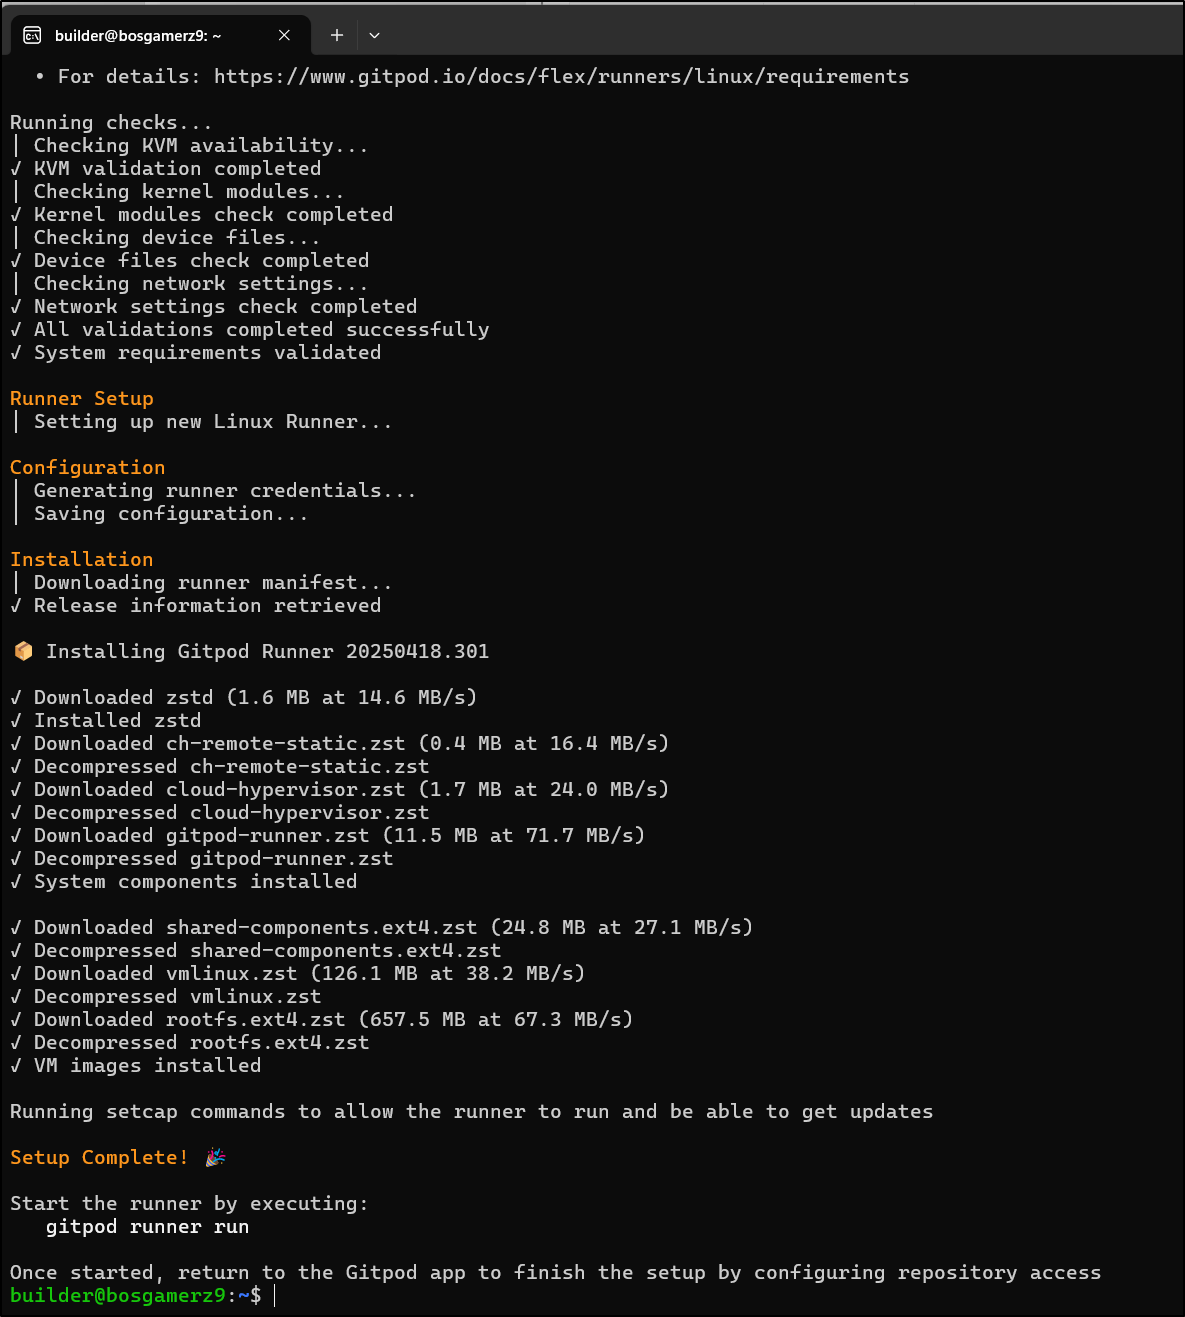This screenshot has width=1185, height=1317.
Task: Click checkmark beside KVM validation completed
Action: tap(16, 169)
